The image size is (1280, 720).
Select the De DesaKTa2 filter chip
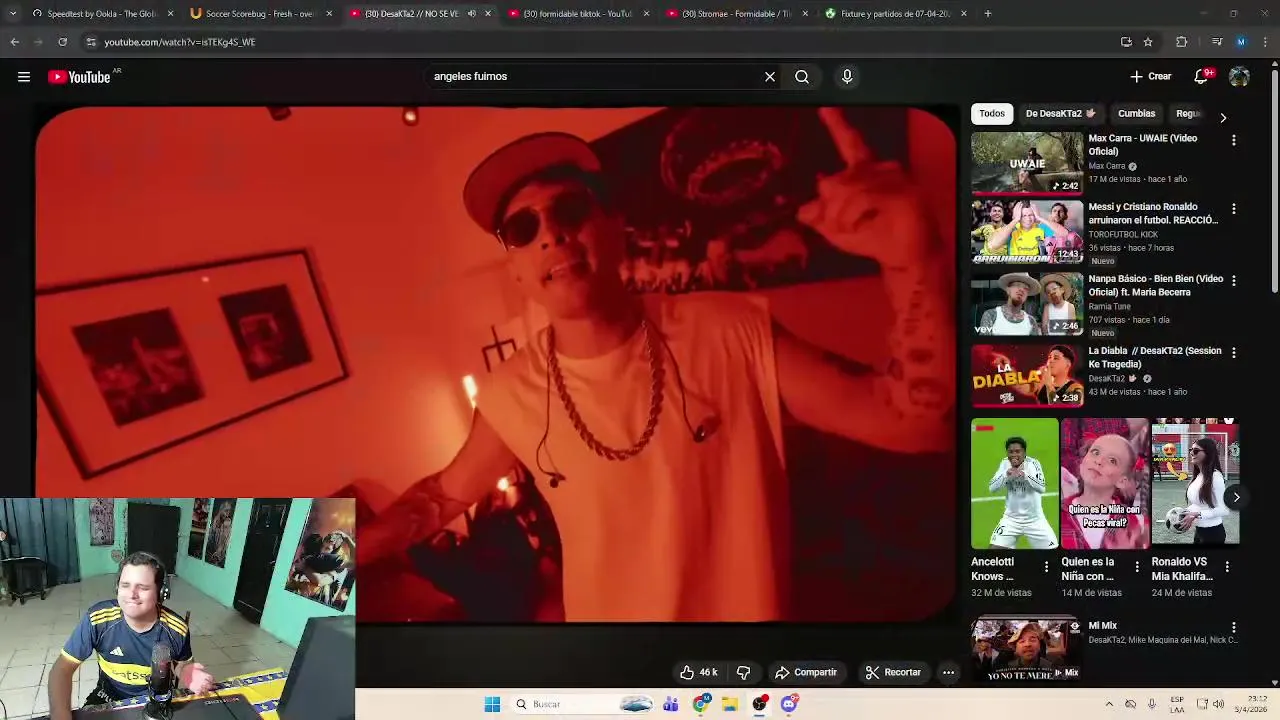1060,114
